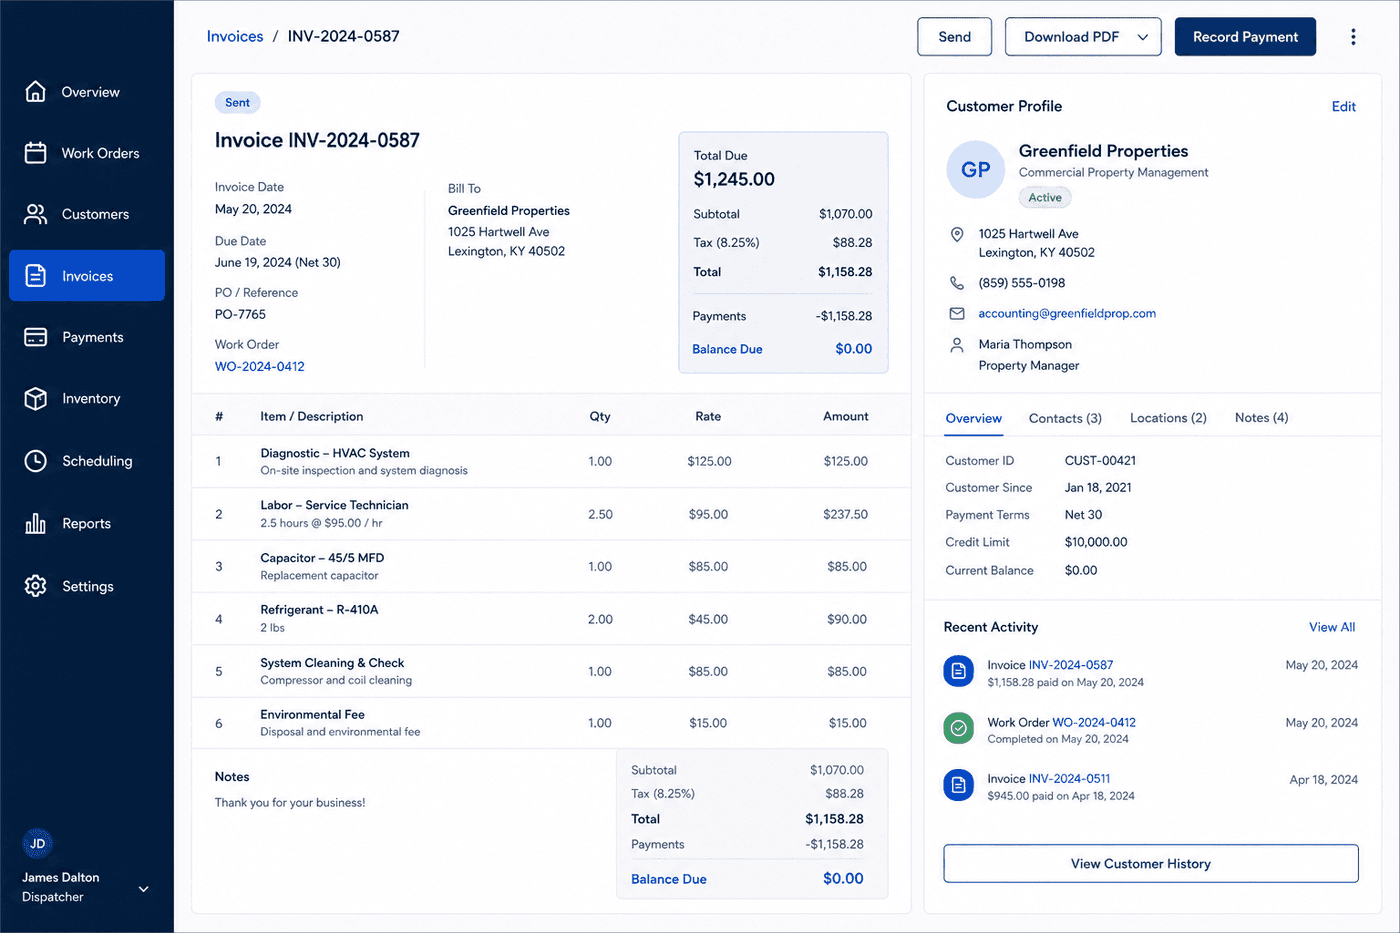This screenshot has height=933, width=1400.
Task: Open the Work Orders menu item
Action: 87,153
